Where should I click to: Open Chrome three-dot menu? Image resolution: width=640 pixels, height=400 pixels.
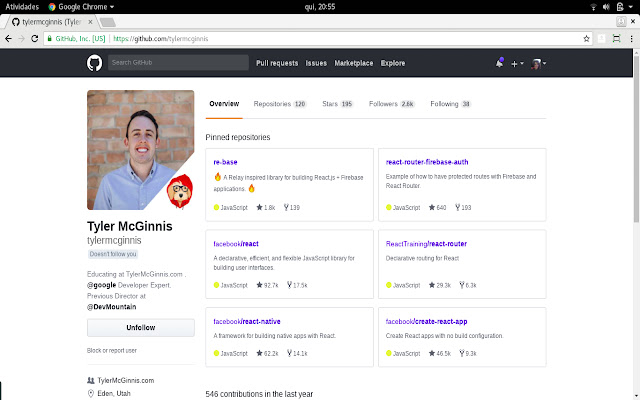631,39
